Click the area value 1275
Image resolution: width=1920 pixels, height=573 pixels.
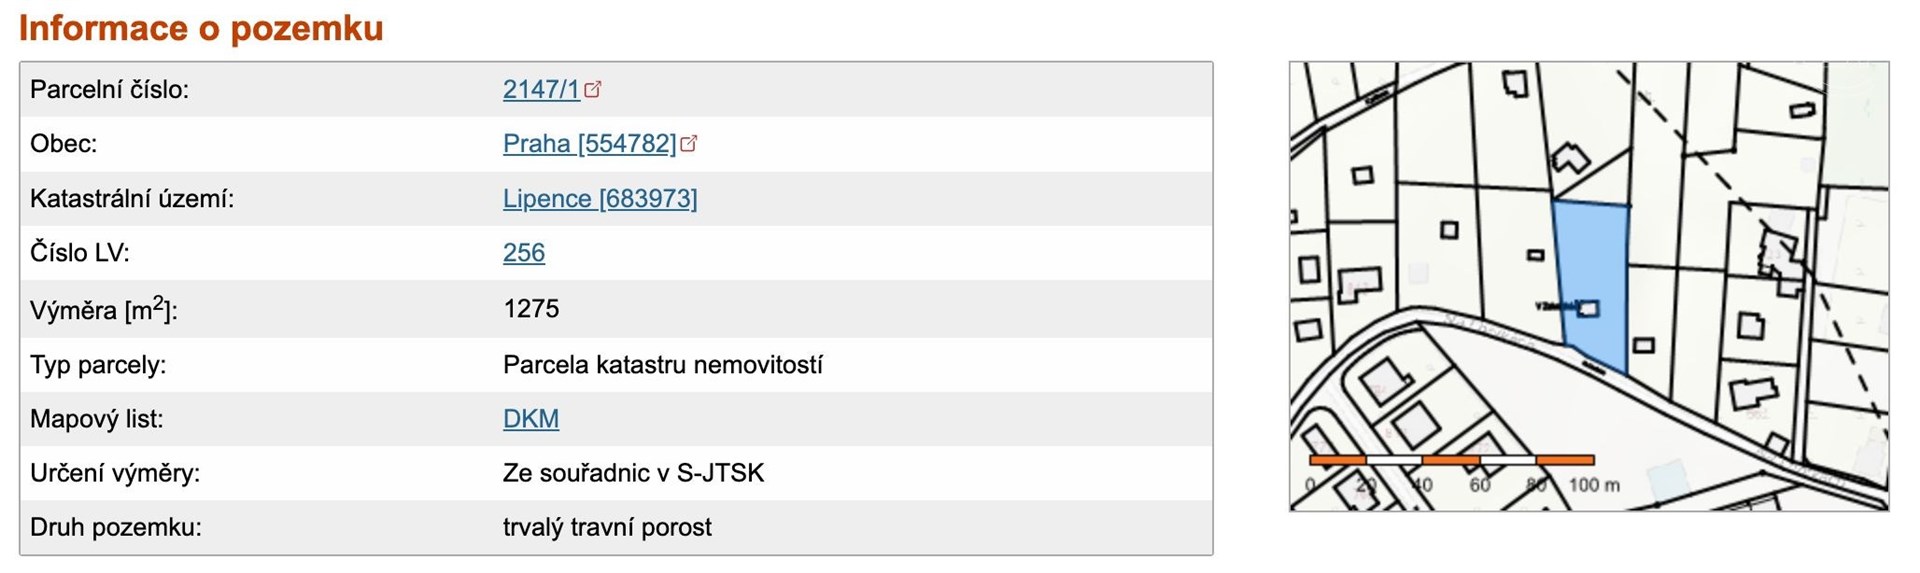[531, 308]
